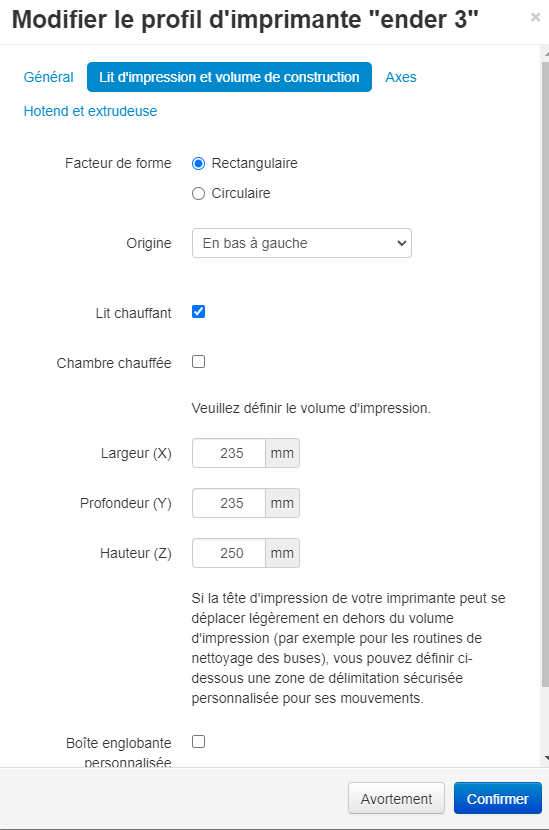
Task: Open the Hotend et extrudeuse tab
Action: point(91,111)
